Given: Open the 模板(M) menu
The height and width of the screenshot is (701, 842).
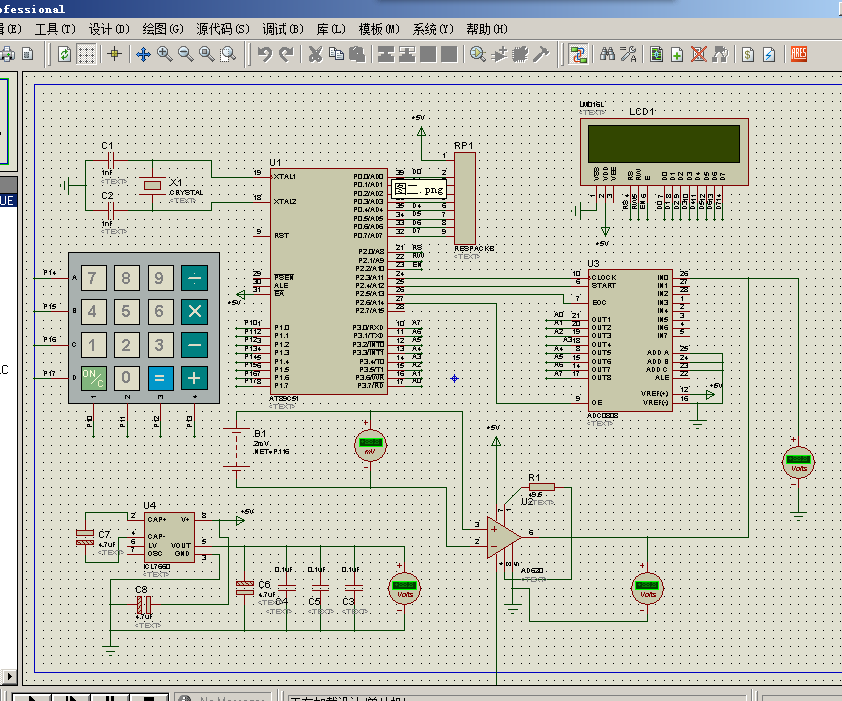Looking at the screenshot, I should coord(379,29).
